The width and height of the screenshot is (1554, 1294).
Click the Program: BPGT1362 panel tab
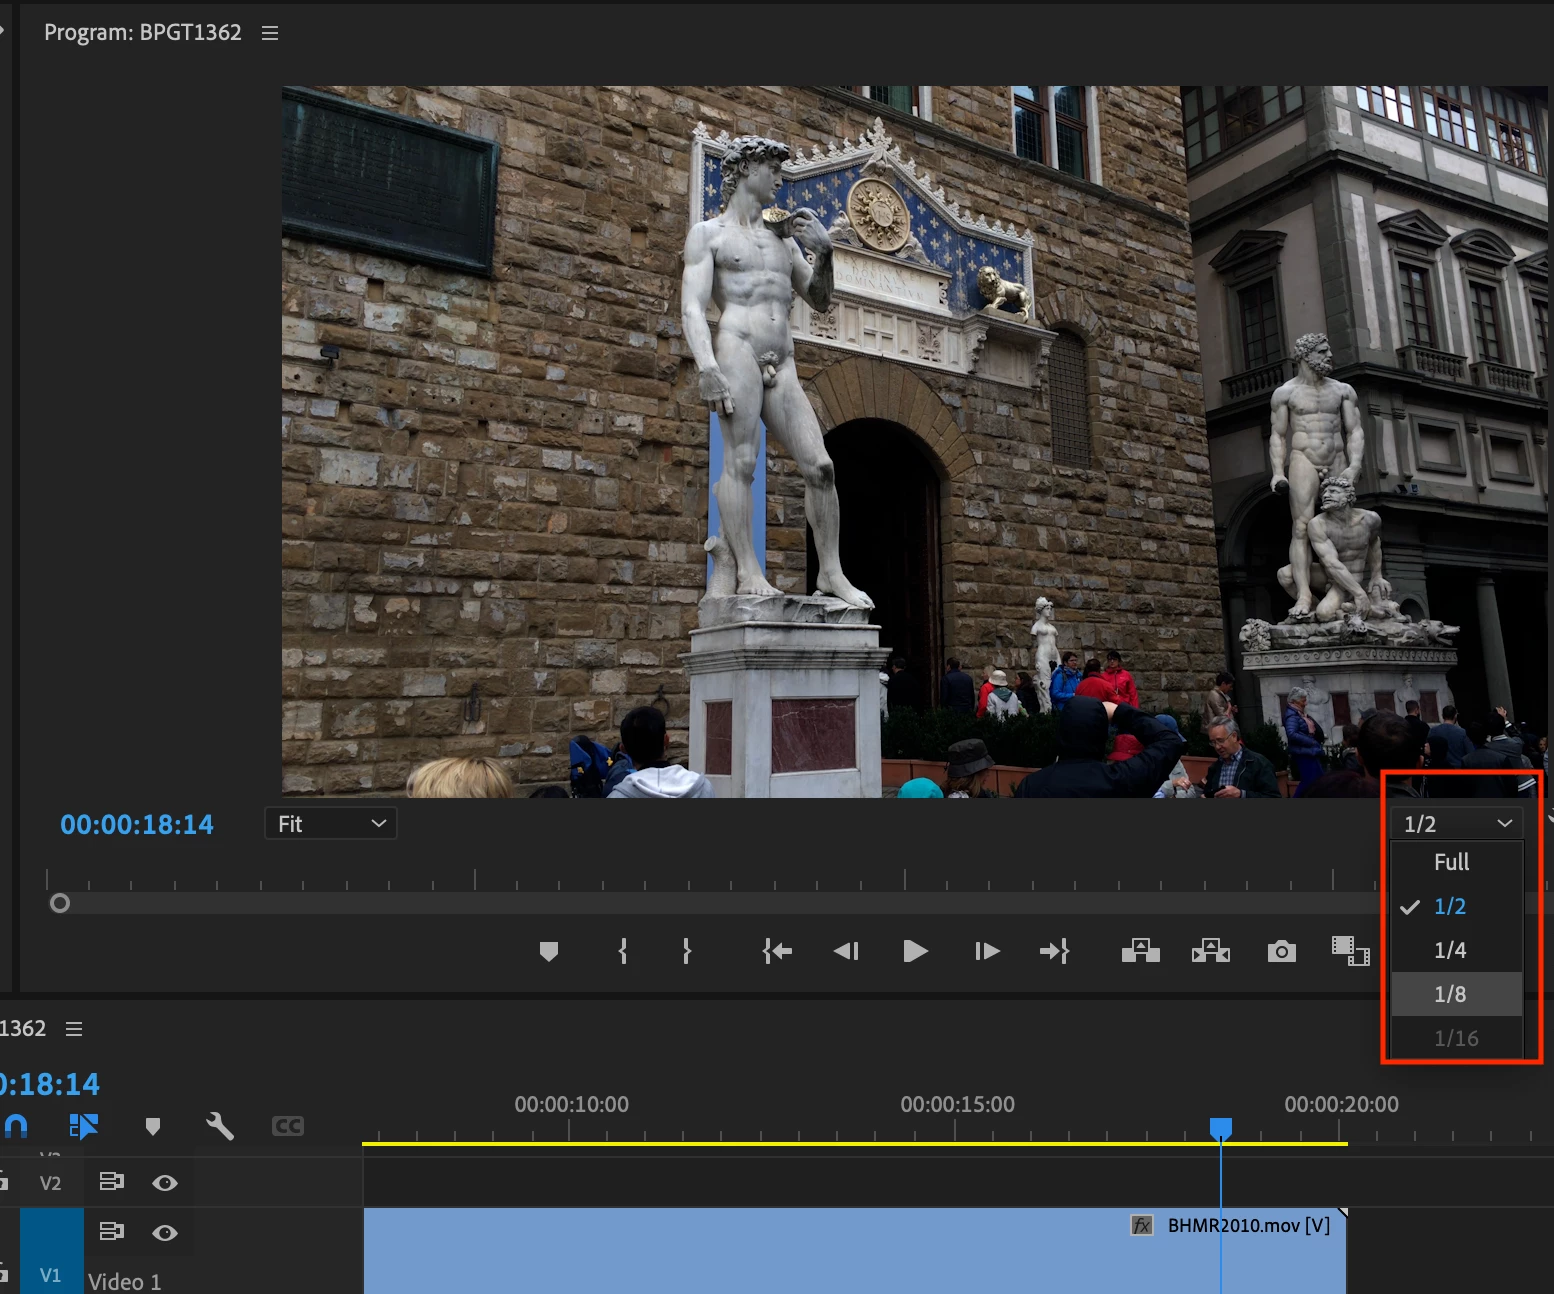pyautogui.click(x=143, y=33)
